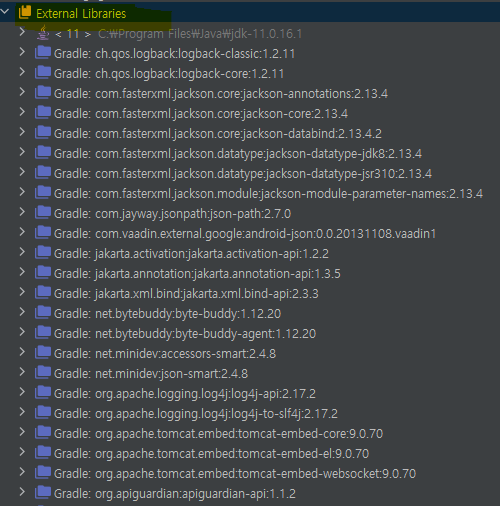
Task: Select jackson-datatype-jsr310:2.13.4 row text
Action: click(243, 174)
